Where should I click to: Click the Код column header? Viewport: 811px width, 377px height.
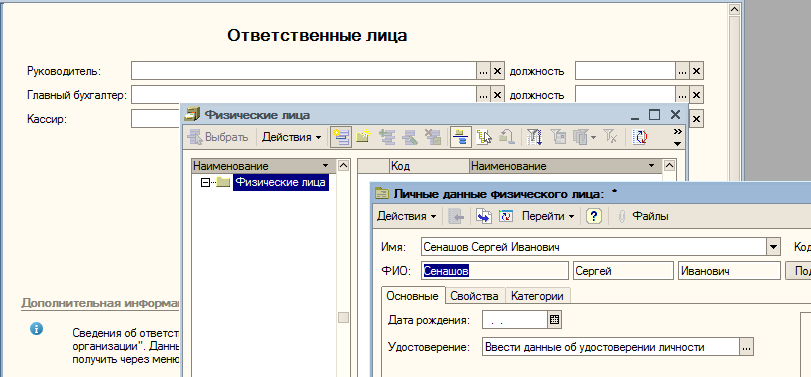tap(428, 166)
